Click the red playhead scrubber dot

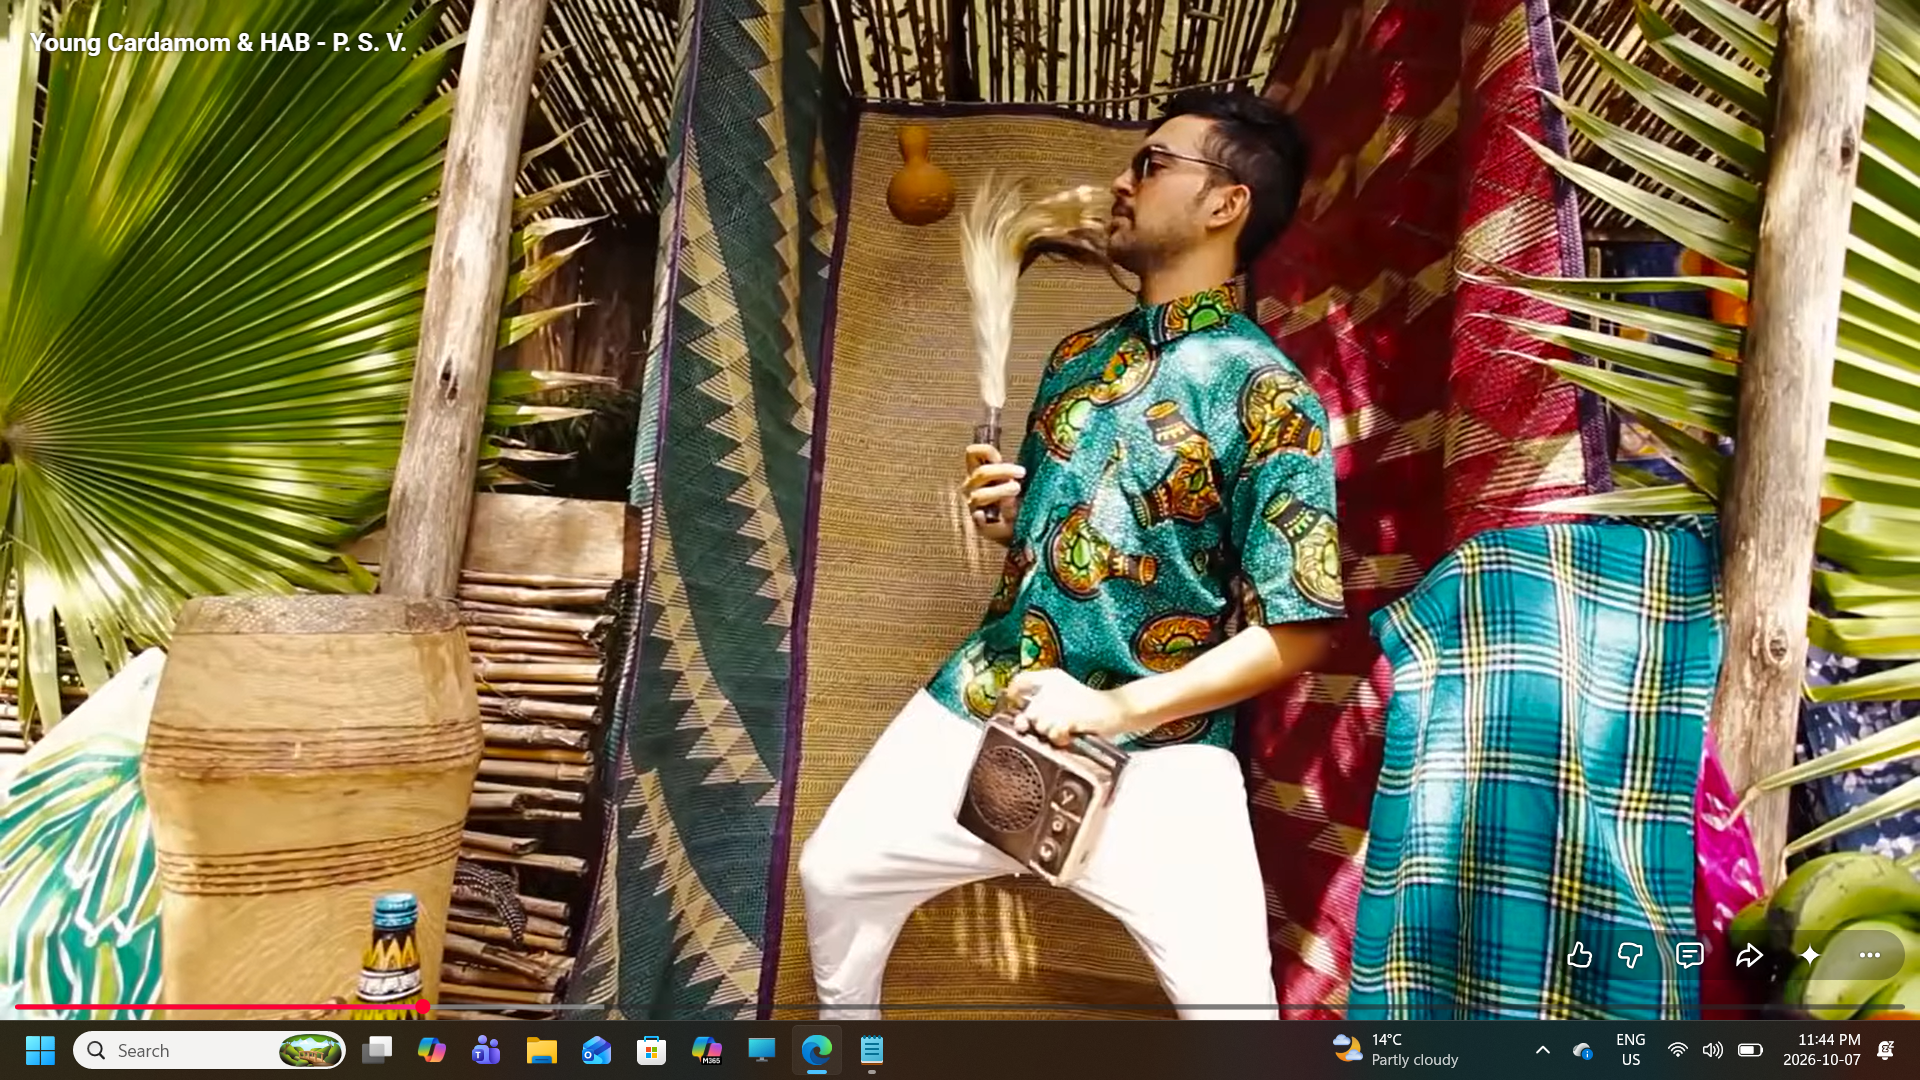tap(423, 1007)
